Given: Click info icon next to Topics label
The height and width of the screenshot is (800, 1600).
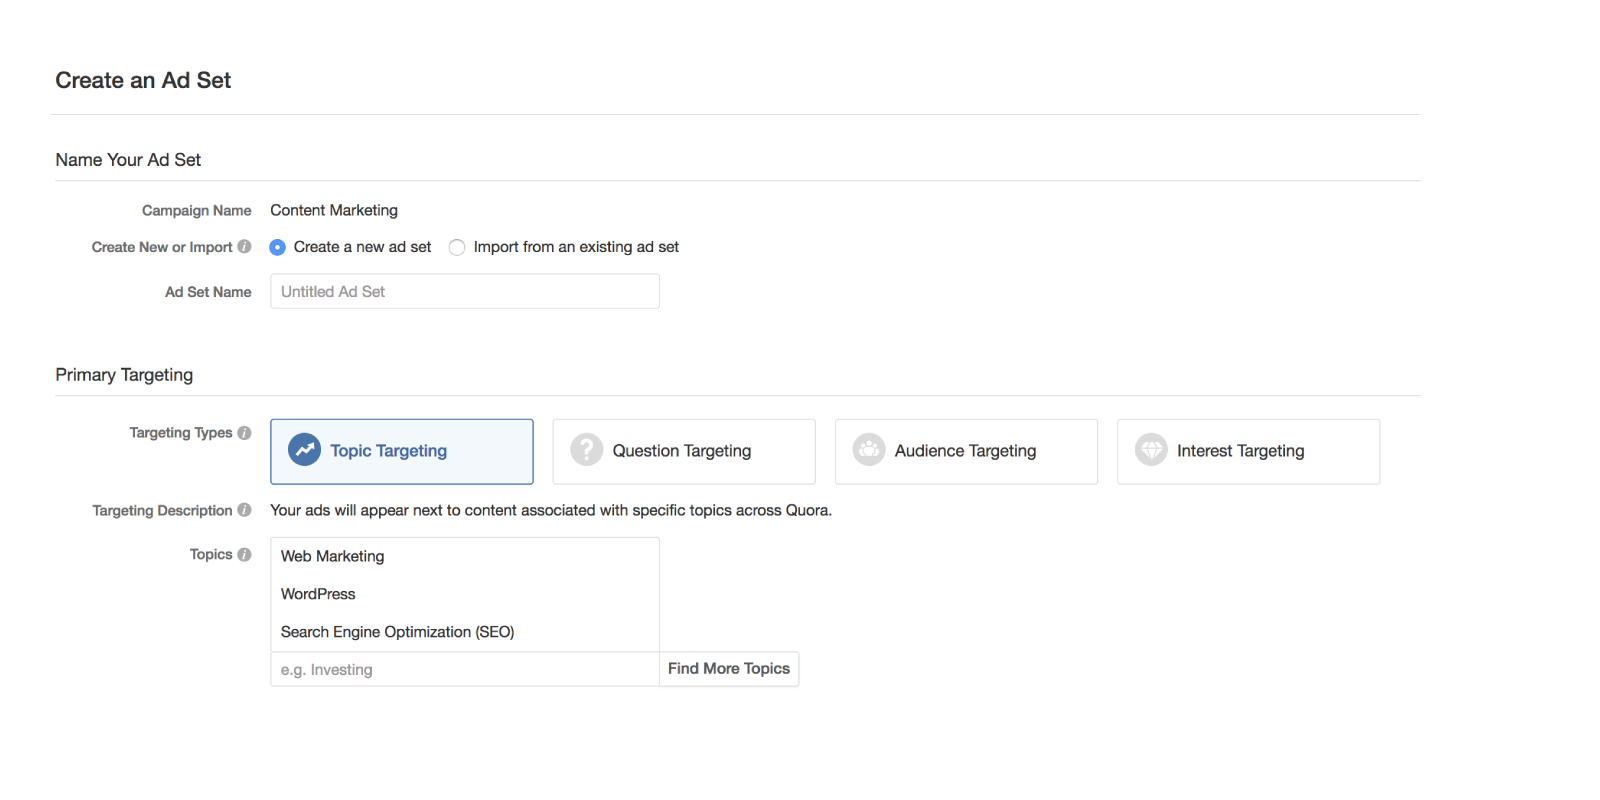Looking at the screenshot, I should click(244, 555).
